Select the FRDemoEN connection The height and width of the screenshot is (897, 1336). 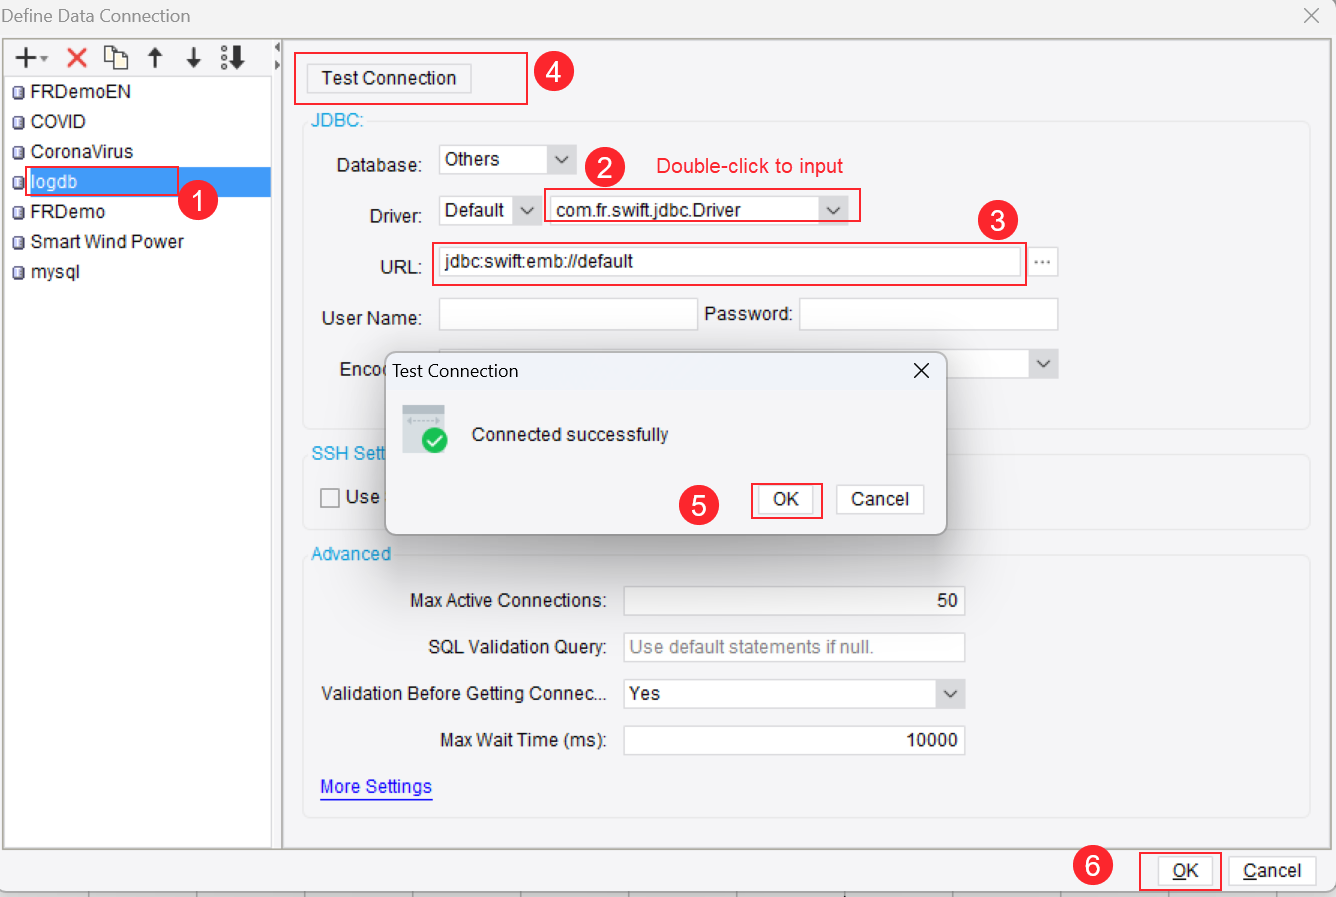(137, 92)
